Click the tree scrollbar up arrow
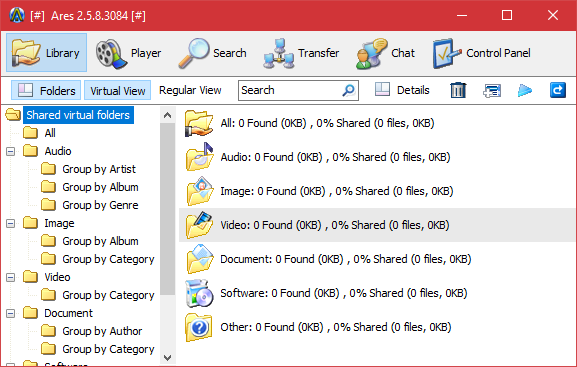The image size is (577, 367). coord(167,115)
